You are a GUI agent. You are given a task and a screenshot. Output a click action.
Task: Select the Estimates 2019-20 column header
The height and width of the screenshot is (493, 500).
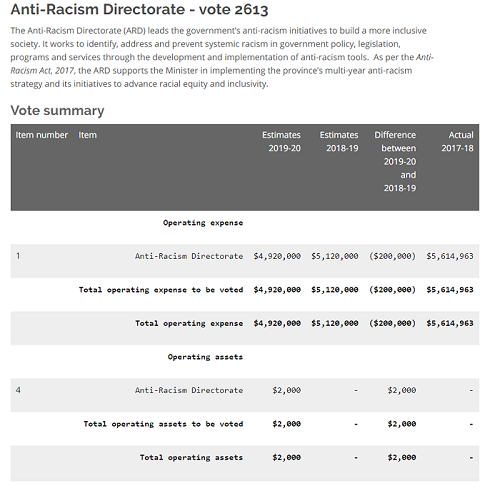(x=281, y=141)
